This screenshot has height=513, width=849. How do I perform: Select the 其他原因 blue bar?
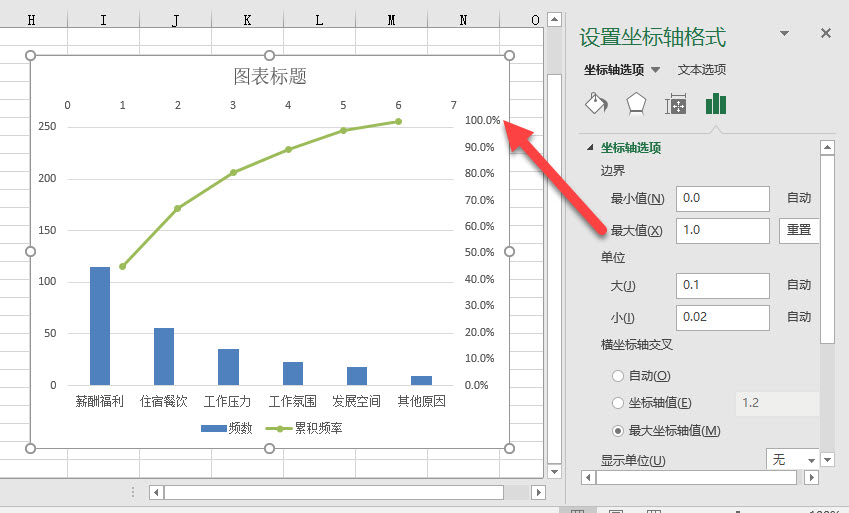click(x=421, y=380)
